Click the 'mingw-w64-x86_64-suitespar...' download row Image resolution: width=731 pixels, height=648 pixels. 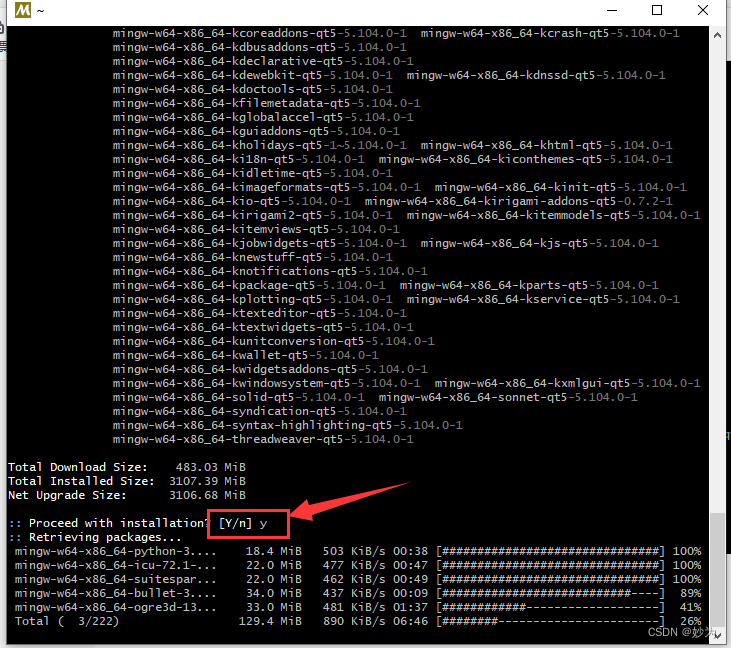[x=358, y=579]
